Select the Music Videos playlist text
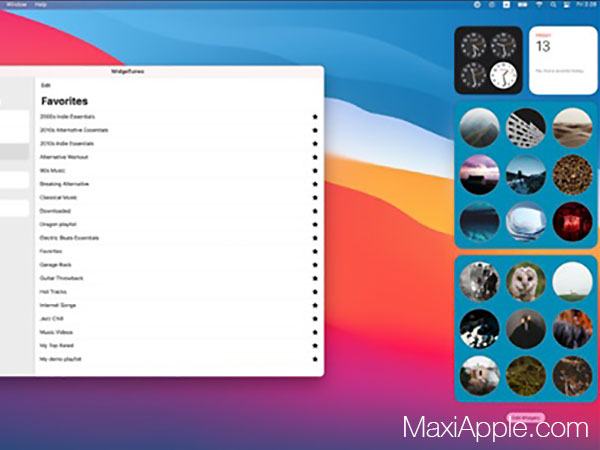The image size is (600, 450). coord(56,332)
